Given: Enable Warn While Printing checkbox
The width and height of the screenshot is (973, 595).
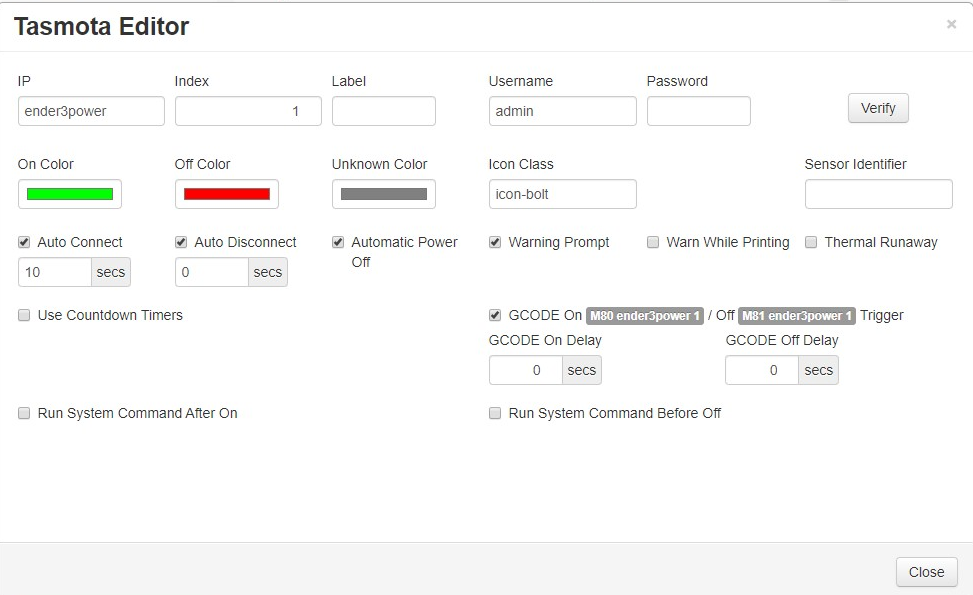Looking at the screenshot, I should coord(653,242).
